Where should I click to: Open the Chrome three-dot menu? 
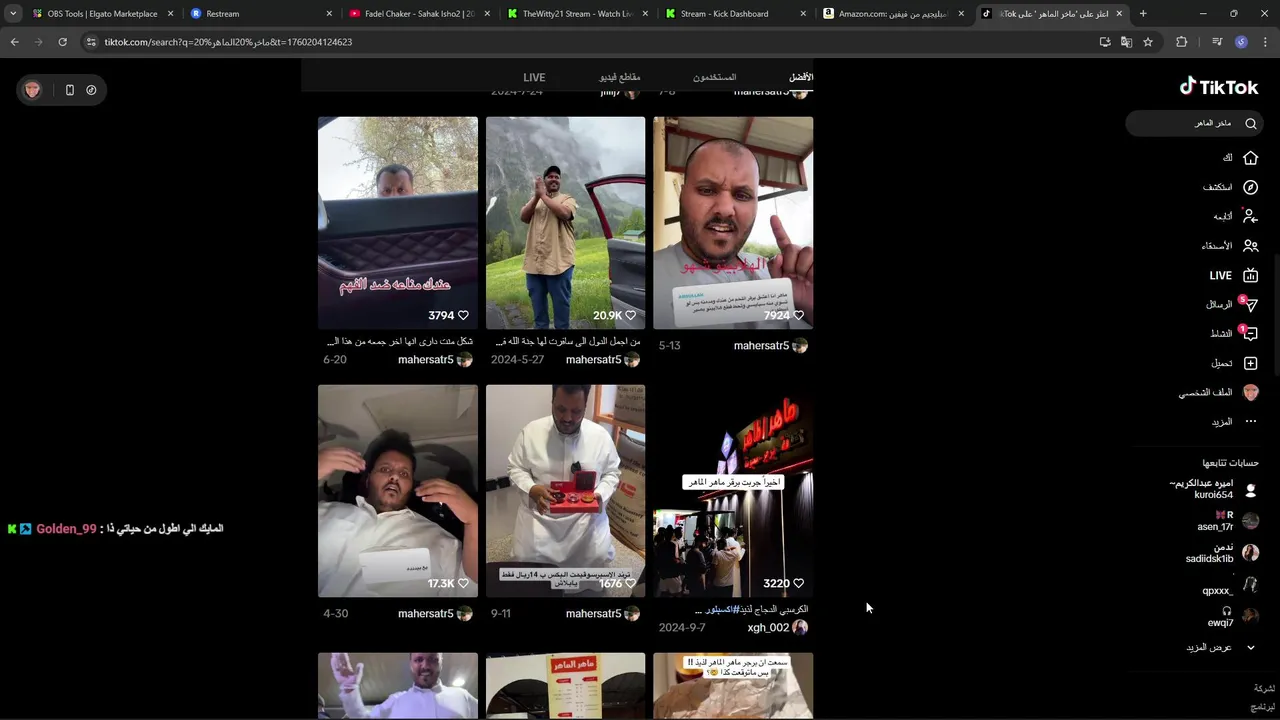click(1265, 42)
